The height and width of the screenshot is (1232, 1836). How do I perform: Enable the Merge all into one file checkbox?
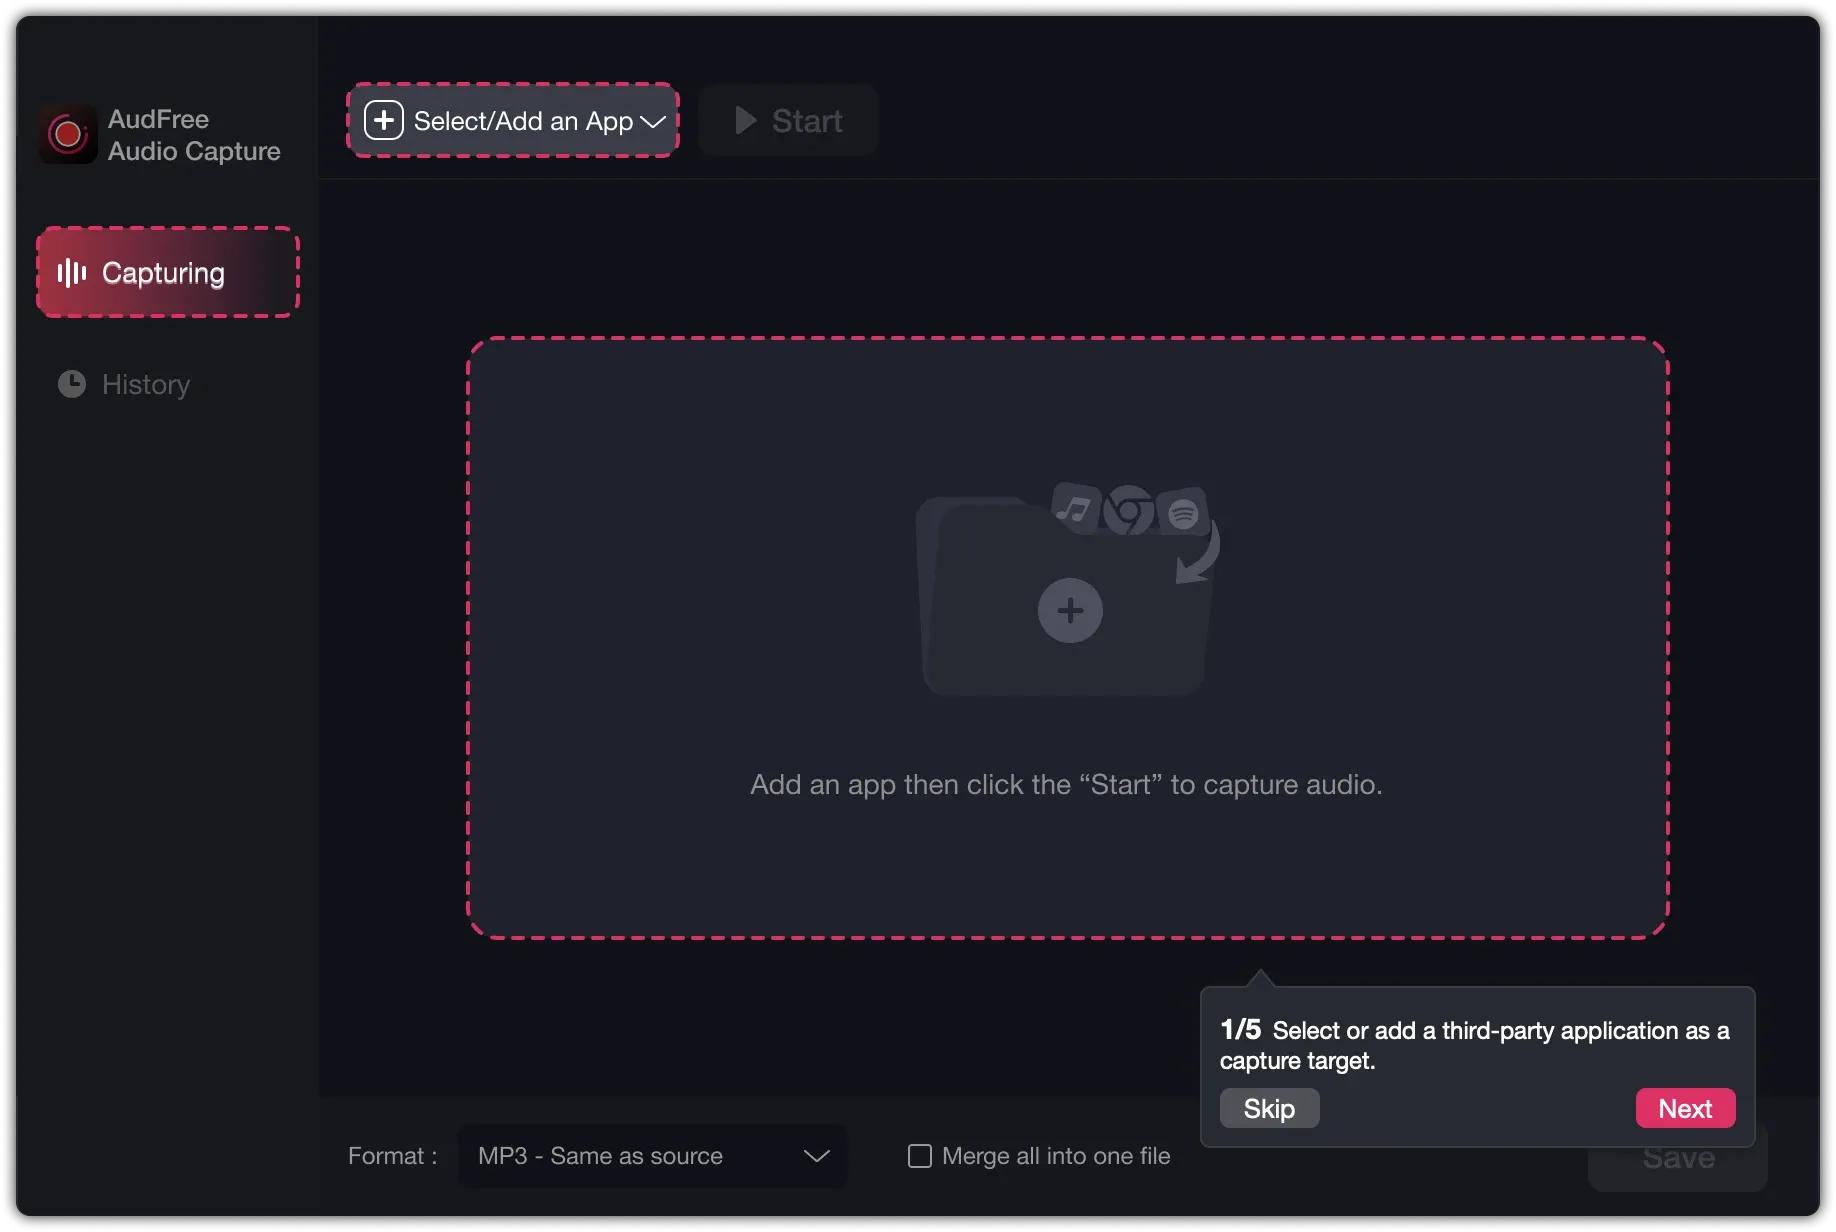[918, 1156]
